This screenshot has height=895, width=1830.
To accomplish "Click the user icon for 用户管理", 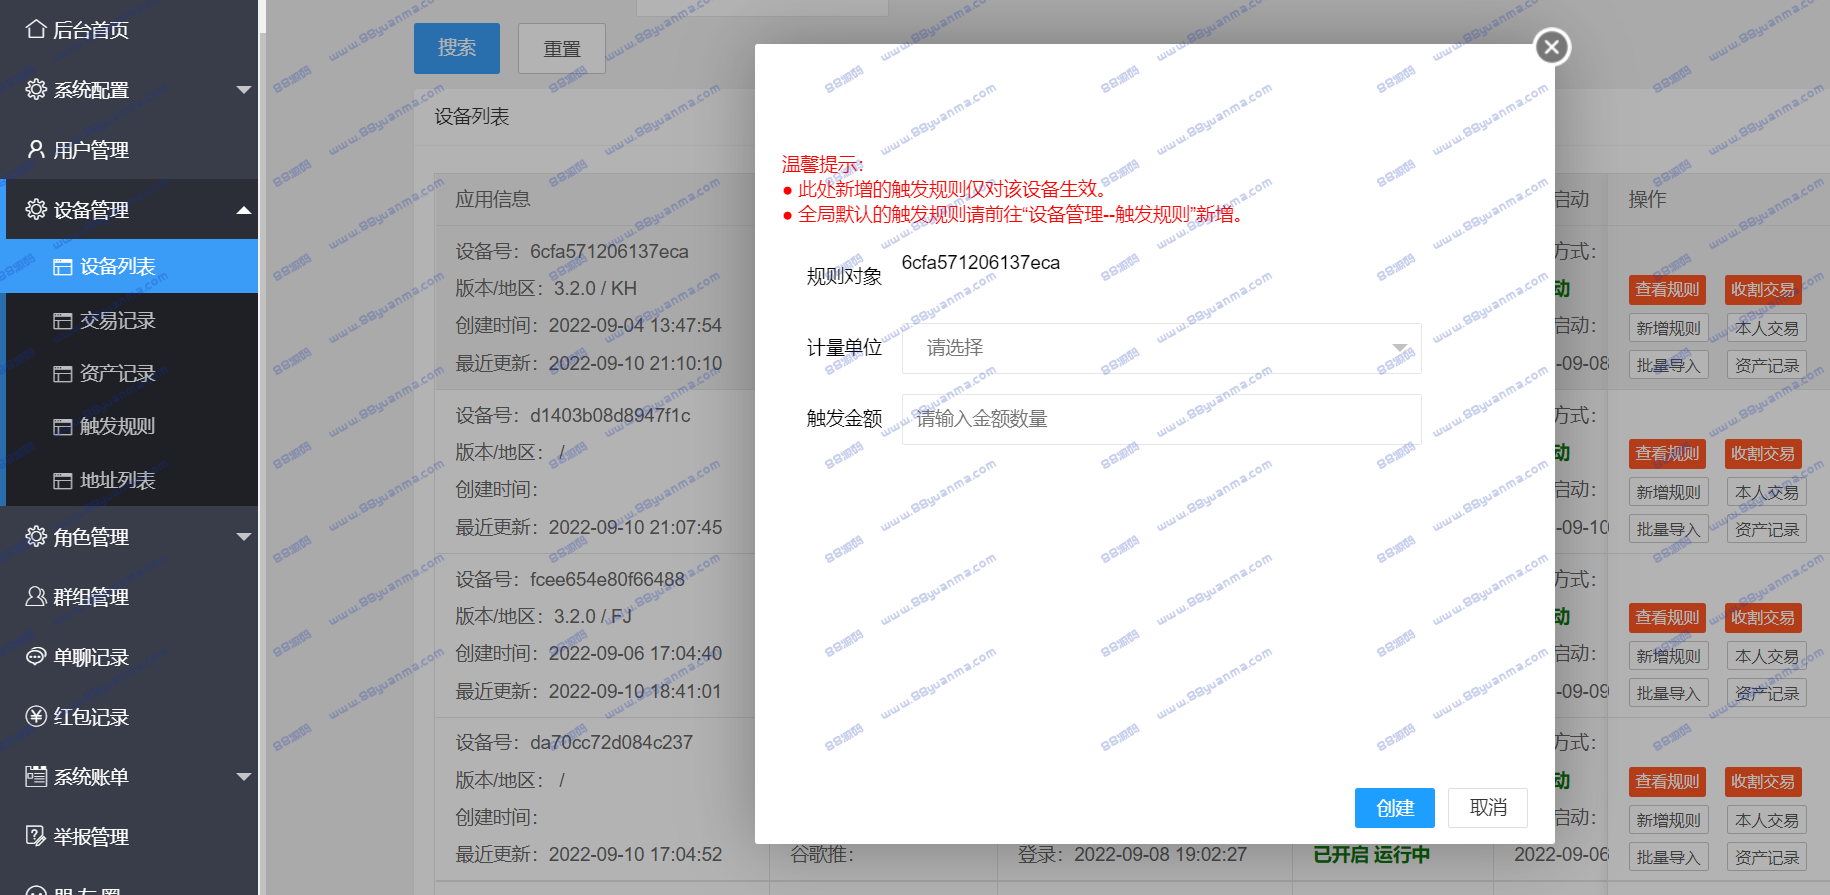I will pyautogui.click(x=36, y=149).
